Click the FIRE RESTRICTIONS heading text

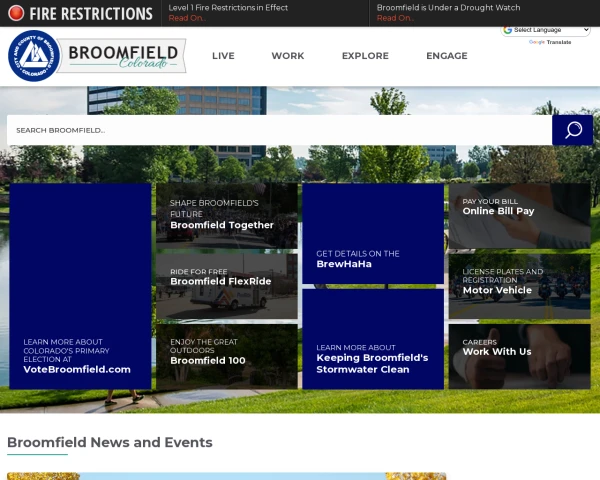click(91, 14)
